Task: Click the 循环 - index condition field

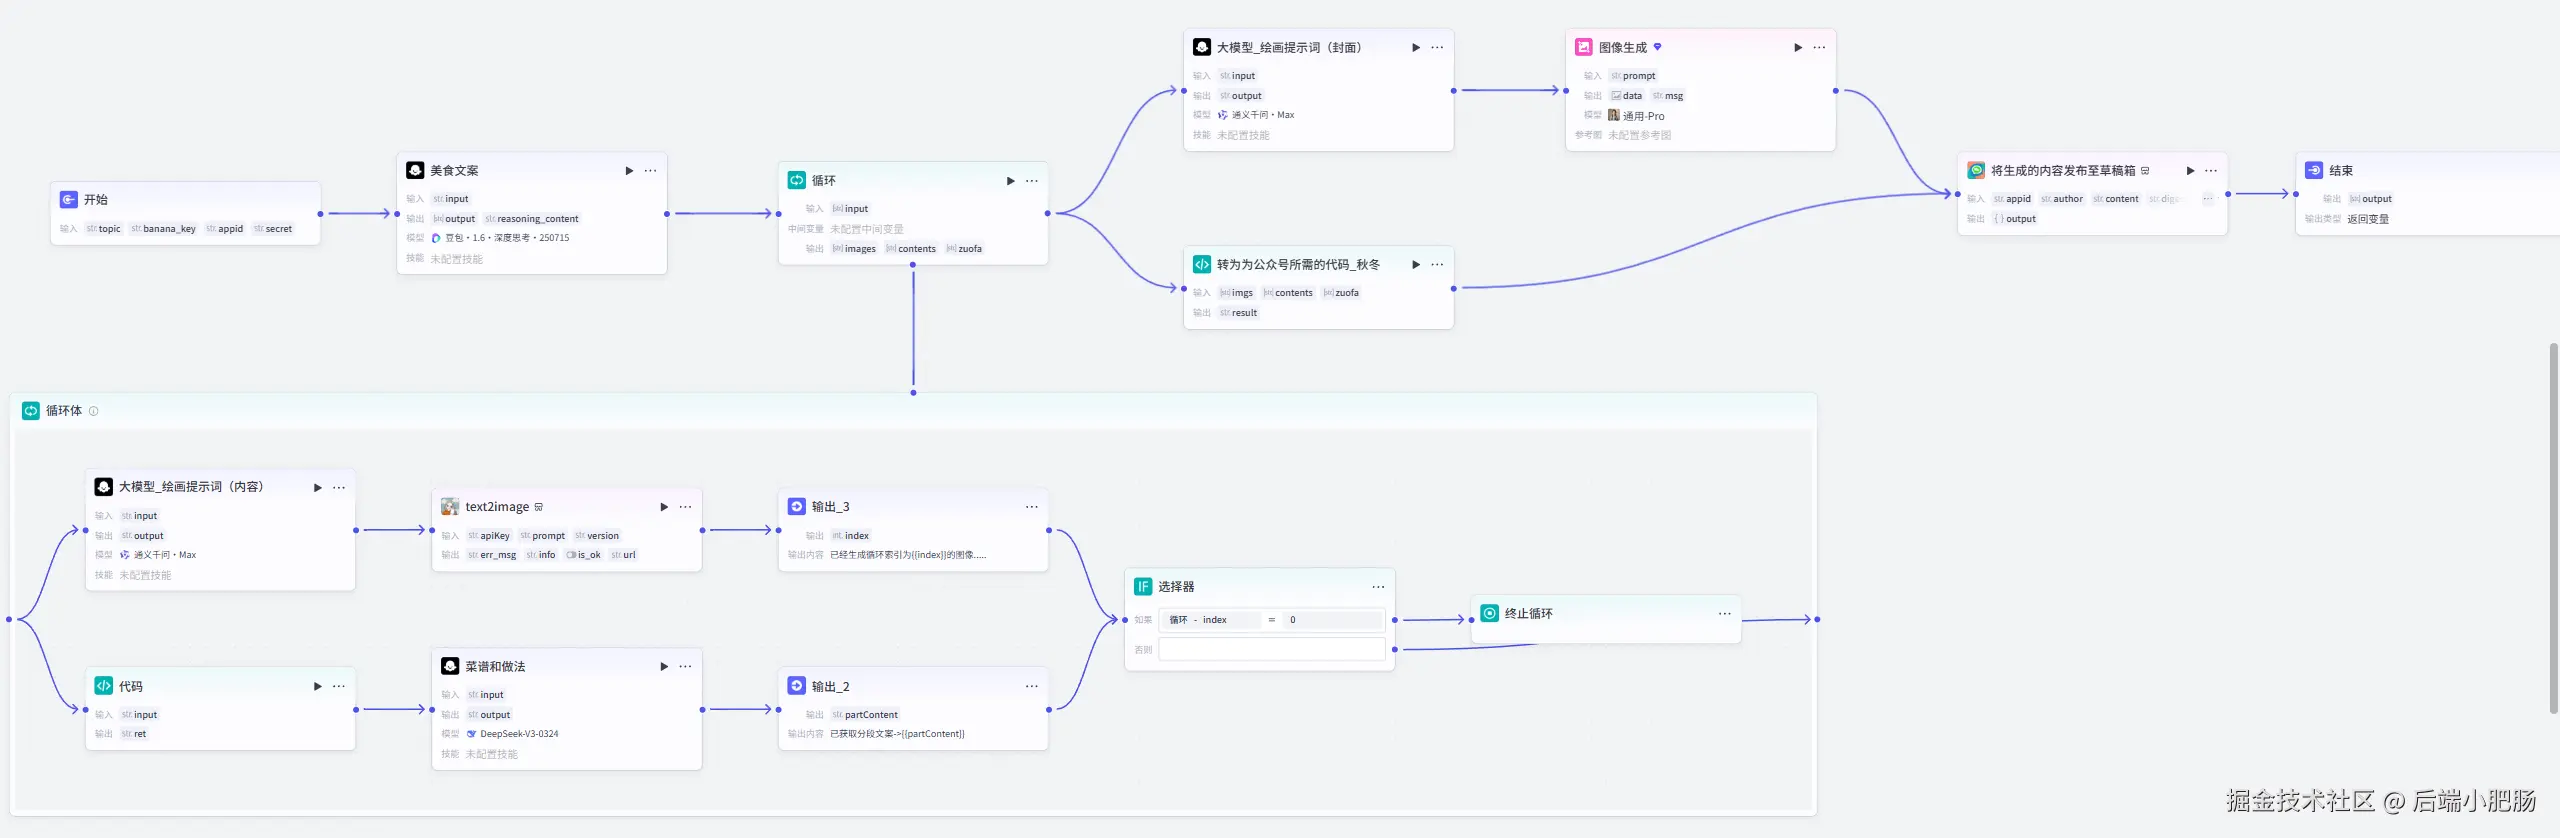Action: click(1210, 620)
